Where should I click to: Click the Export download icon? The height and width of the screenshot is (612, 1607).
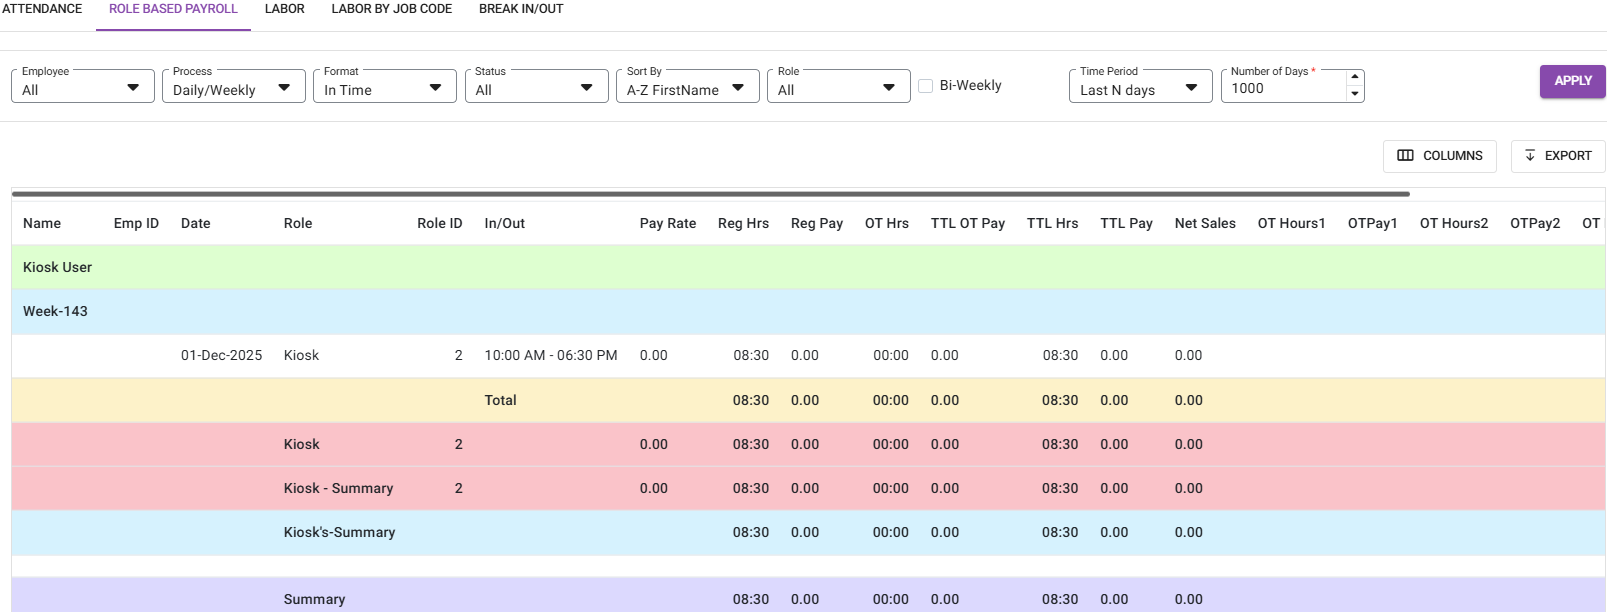[x=1530, y=156]
